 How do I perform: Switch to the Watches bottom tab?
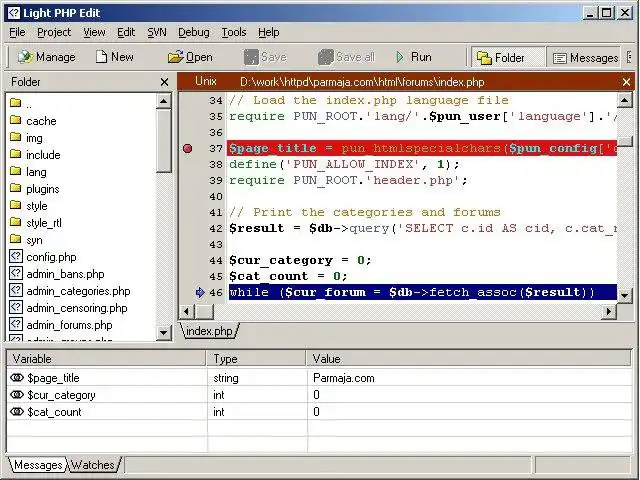(x=93, y=465)
